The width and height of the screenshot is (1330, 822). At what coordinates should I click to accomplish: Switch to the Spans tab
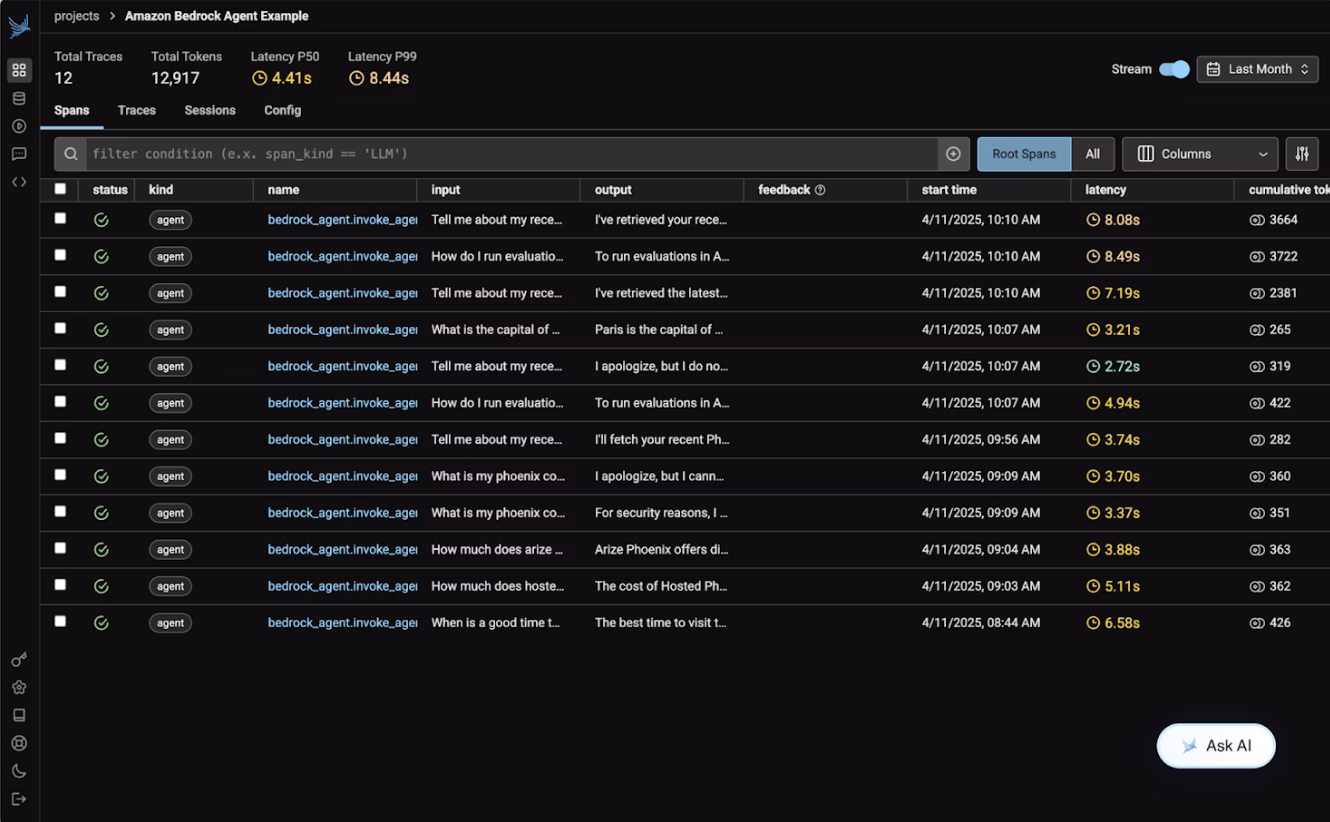tap(72, 110)
